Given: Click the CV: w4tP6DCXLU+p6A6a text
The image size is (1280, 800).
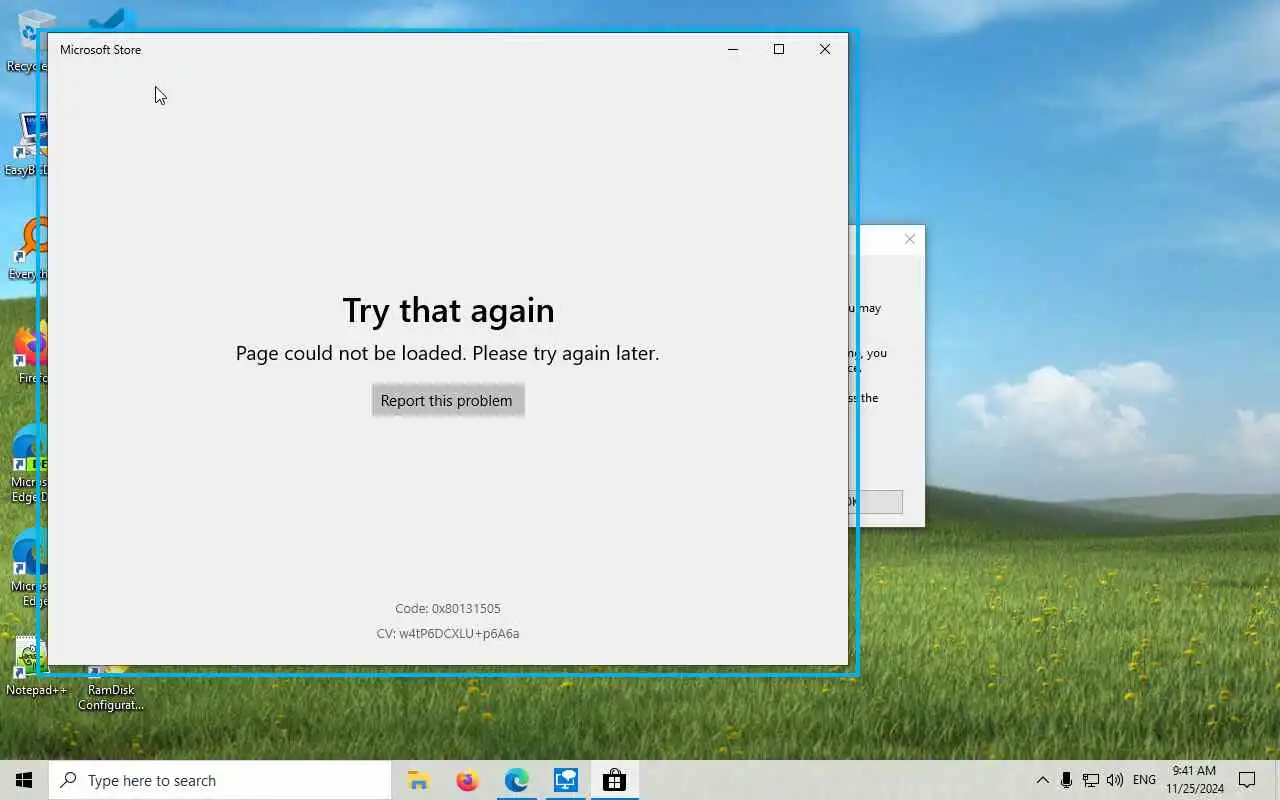Looking at the screenshot, I should 448,633.
